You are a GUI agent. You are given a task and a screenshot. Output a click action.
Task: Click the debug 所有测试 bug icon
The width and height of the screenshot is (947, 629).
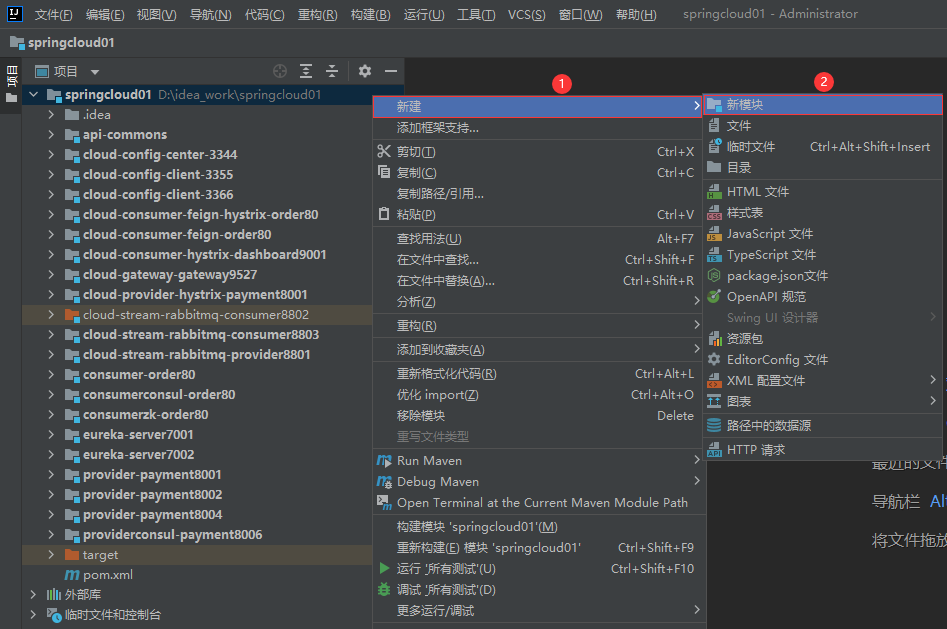click(384, 590)
